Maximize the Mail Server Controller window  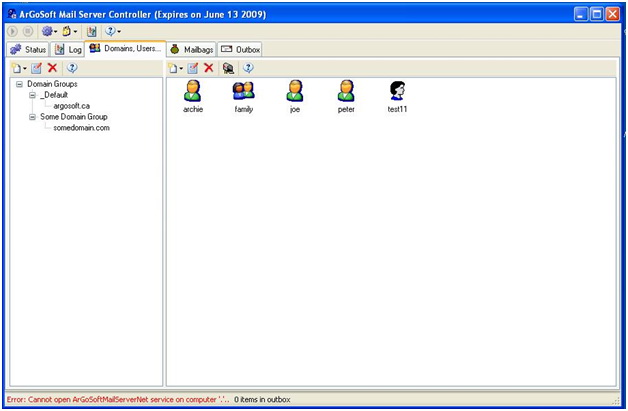[x=597, y=14]
